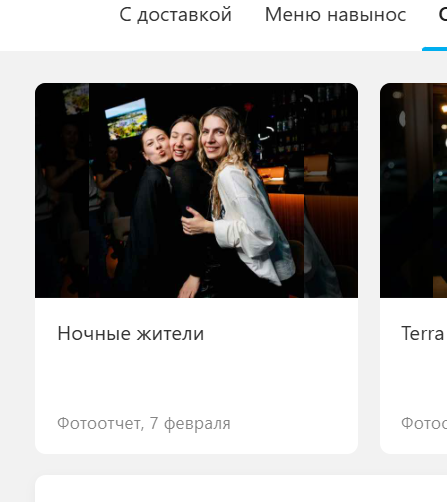The width and height of the screenshot is (447, 502).
Task: Click the blurred left strip of the photo
Action: pos(62,190)
